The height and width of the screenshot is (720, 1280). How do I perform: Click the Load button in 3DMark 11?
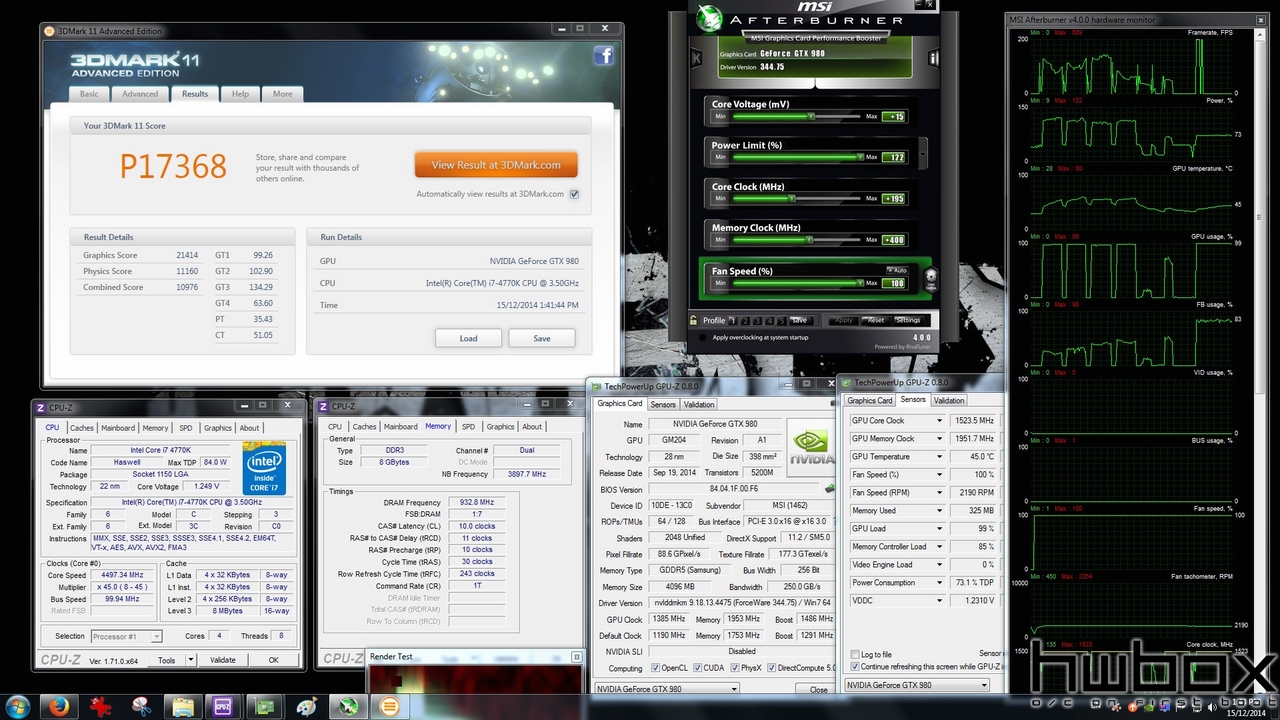coord(468,338)
